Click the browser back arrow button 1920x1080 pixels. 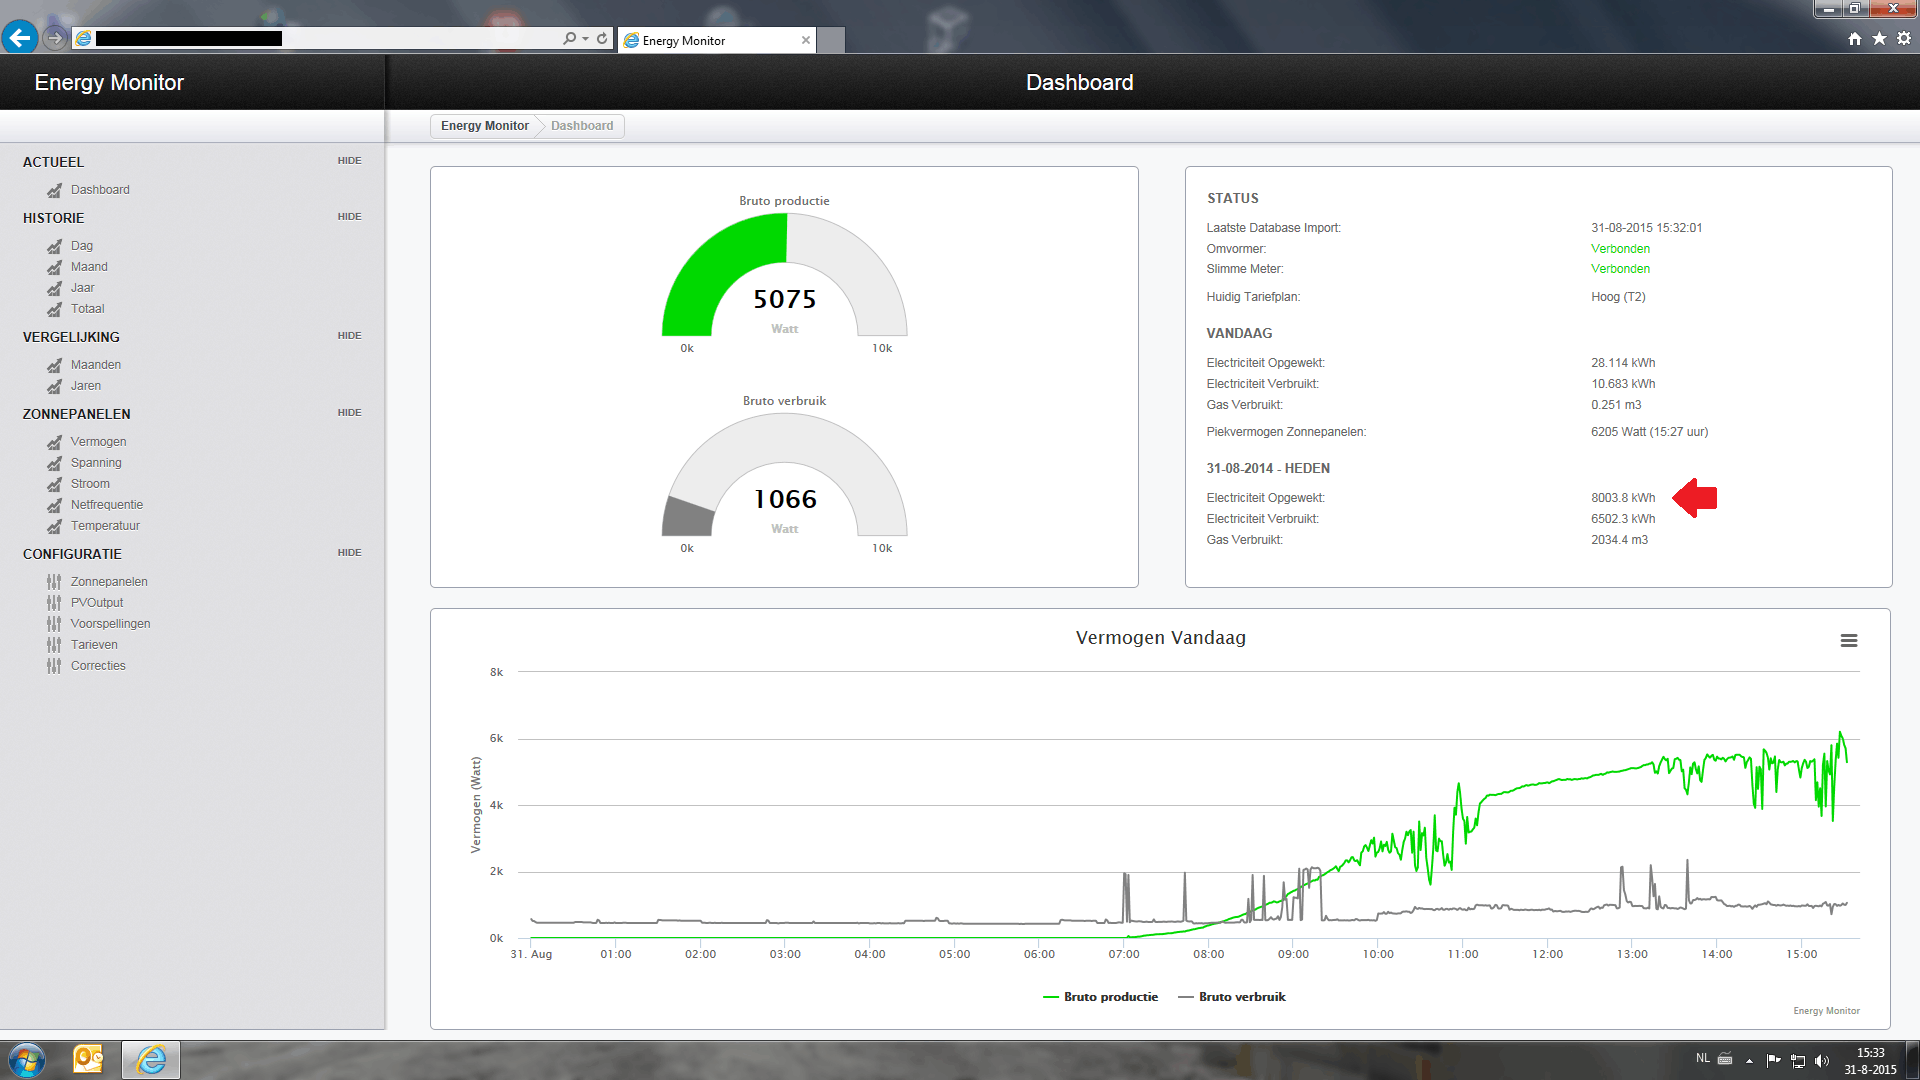[19, 38]
